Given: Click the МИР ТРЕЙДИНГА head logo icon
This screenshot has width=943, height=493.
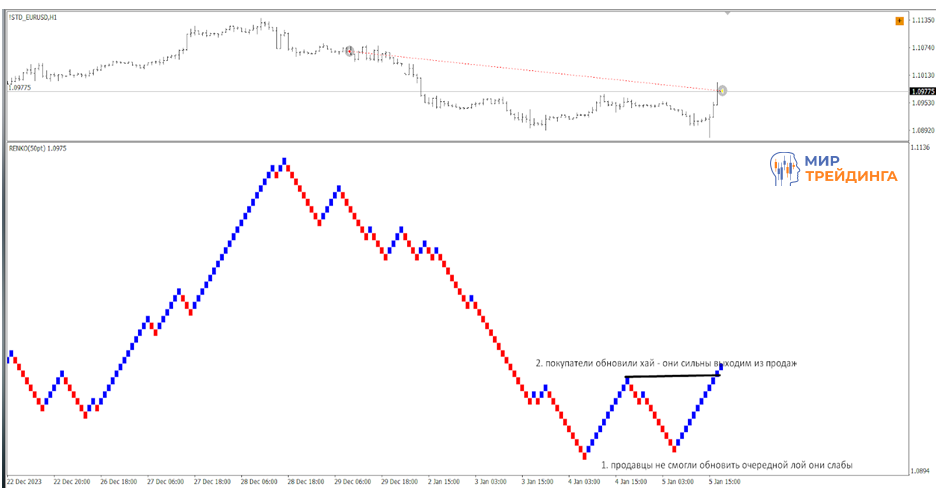Looking at the screenshot, I should tap(785, 169).
